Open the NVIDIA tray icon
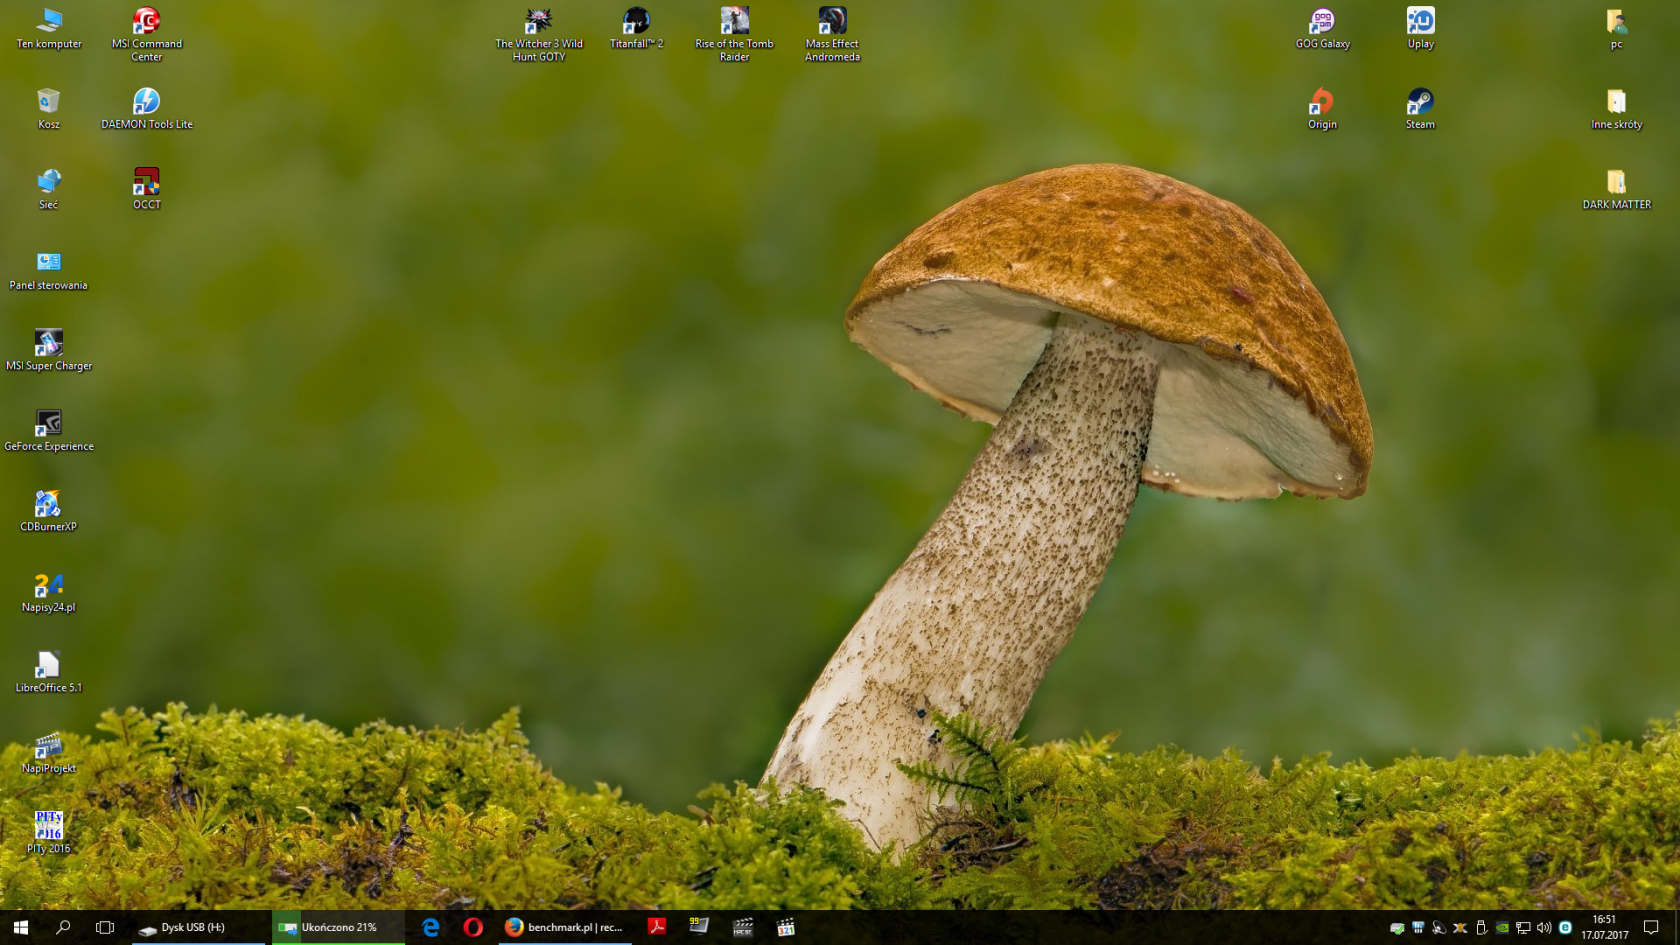 click(1502, 928)
